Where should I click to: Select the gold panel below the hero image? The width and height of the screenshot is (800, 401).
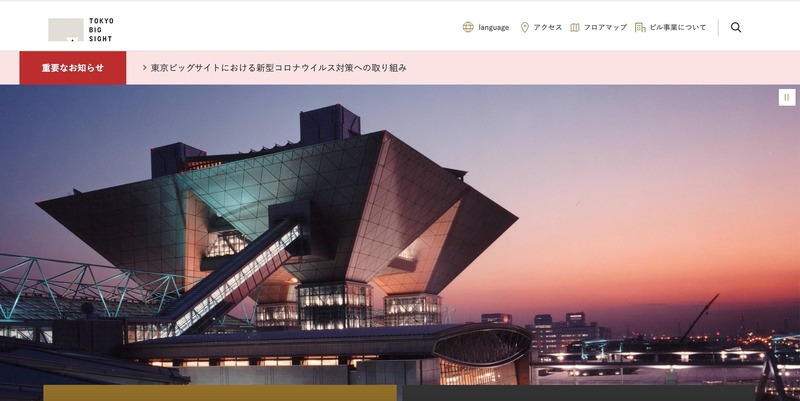pos(220,393)
